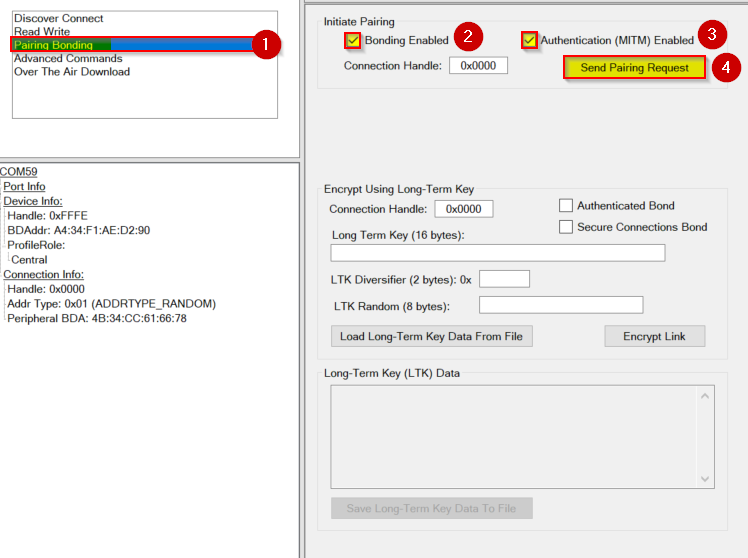Toggle the Bonding Enabled checkbox

[x=352, y=41]
